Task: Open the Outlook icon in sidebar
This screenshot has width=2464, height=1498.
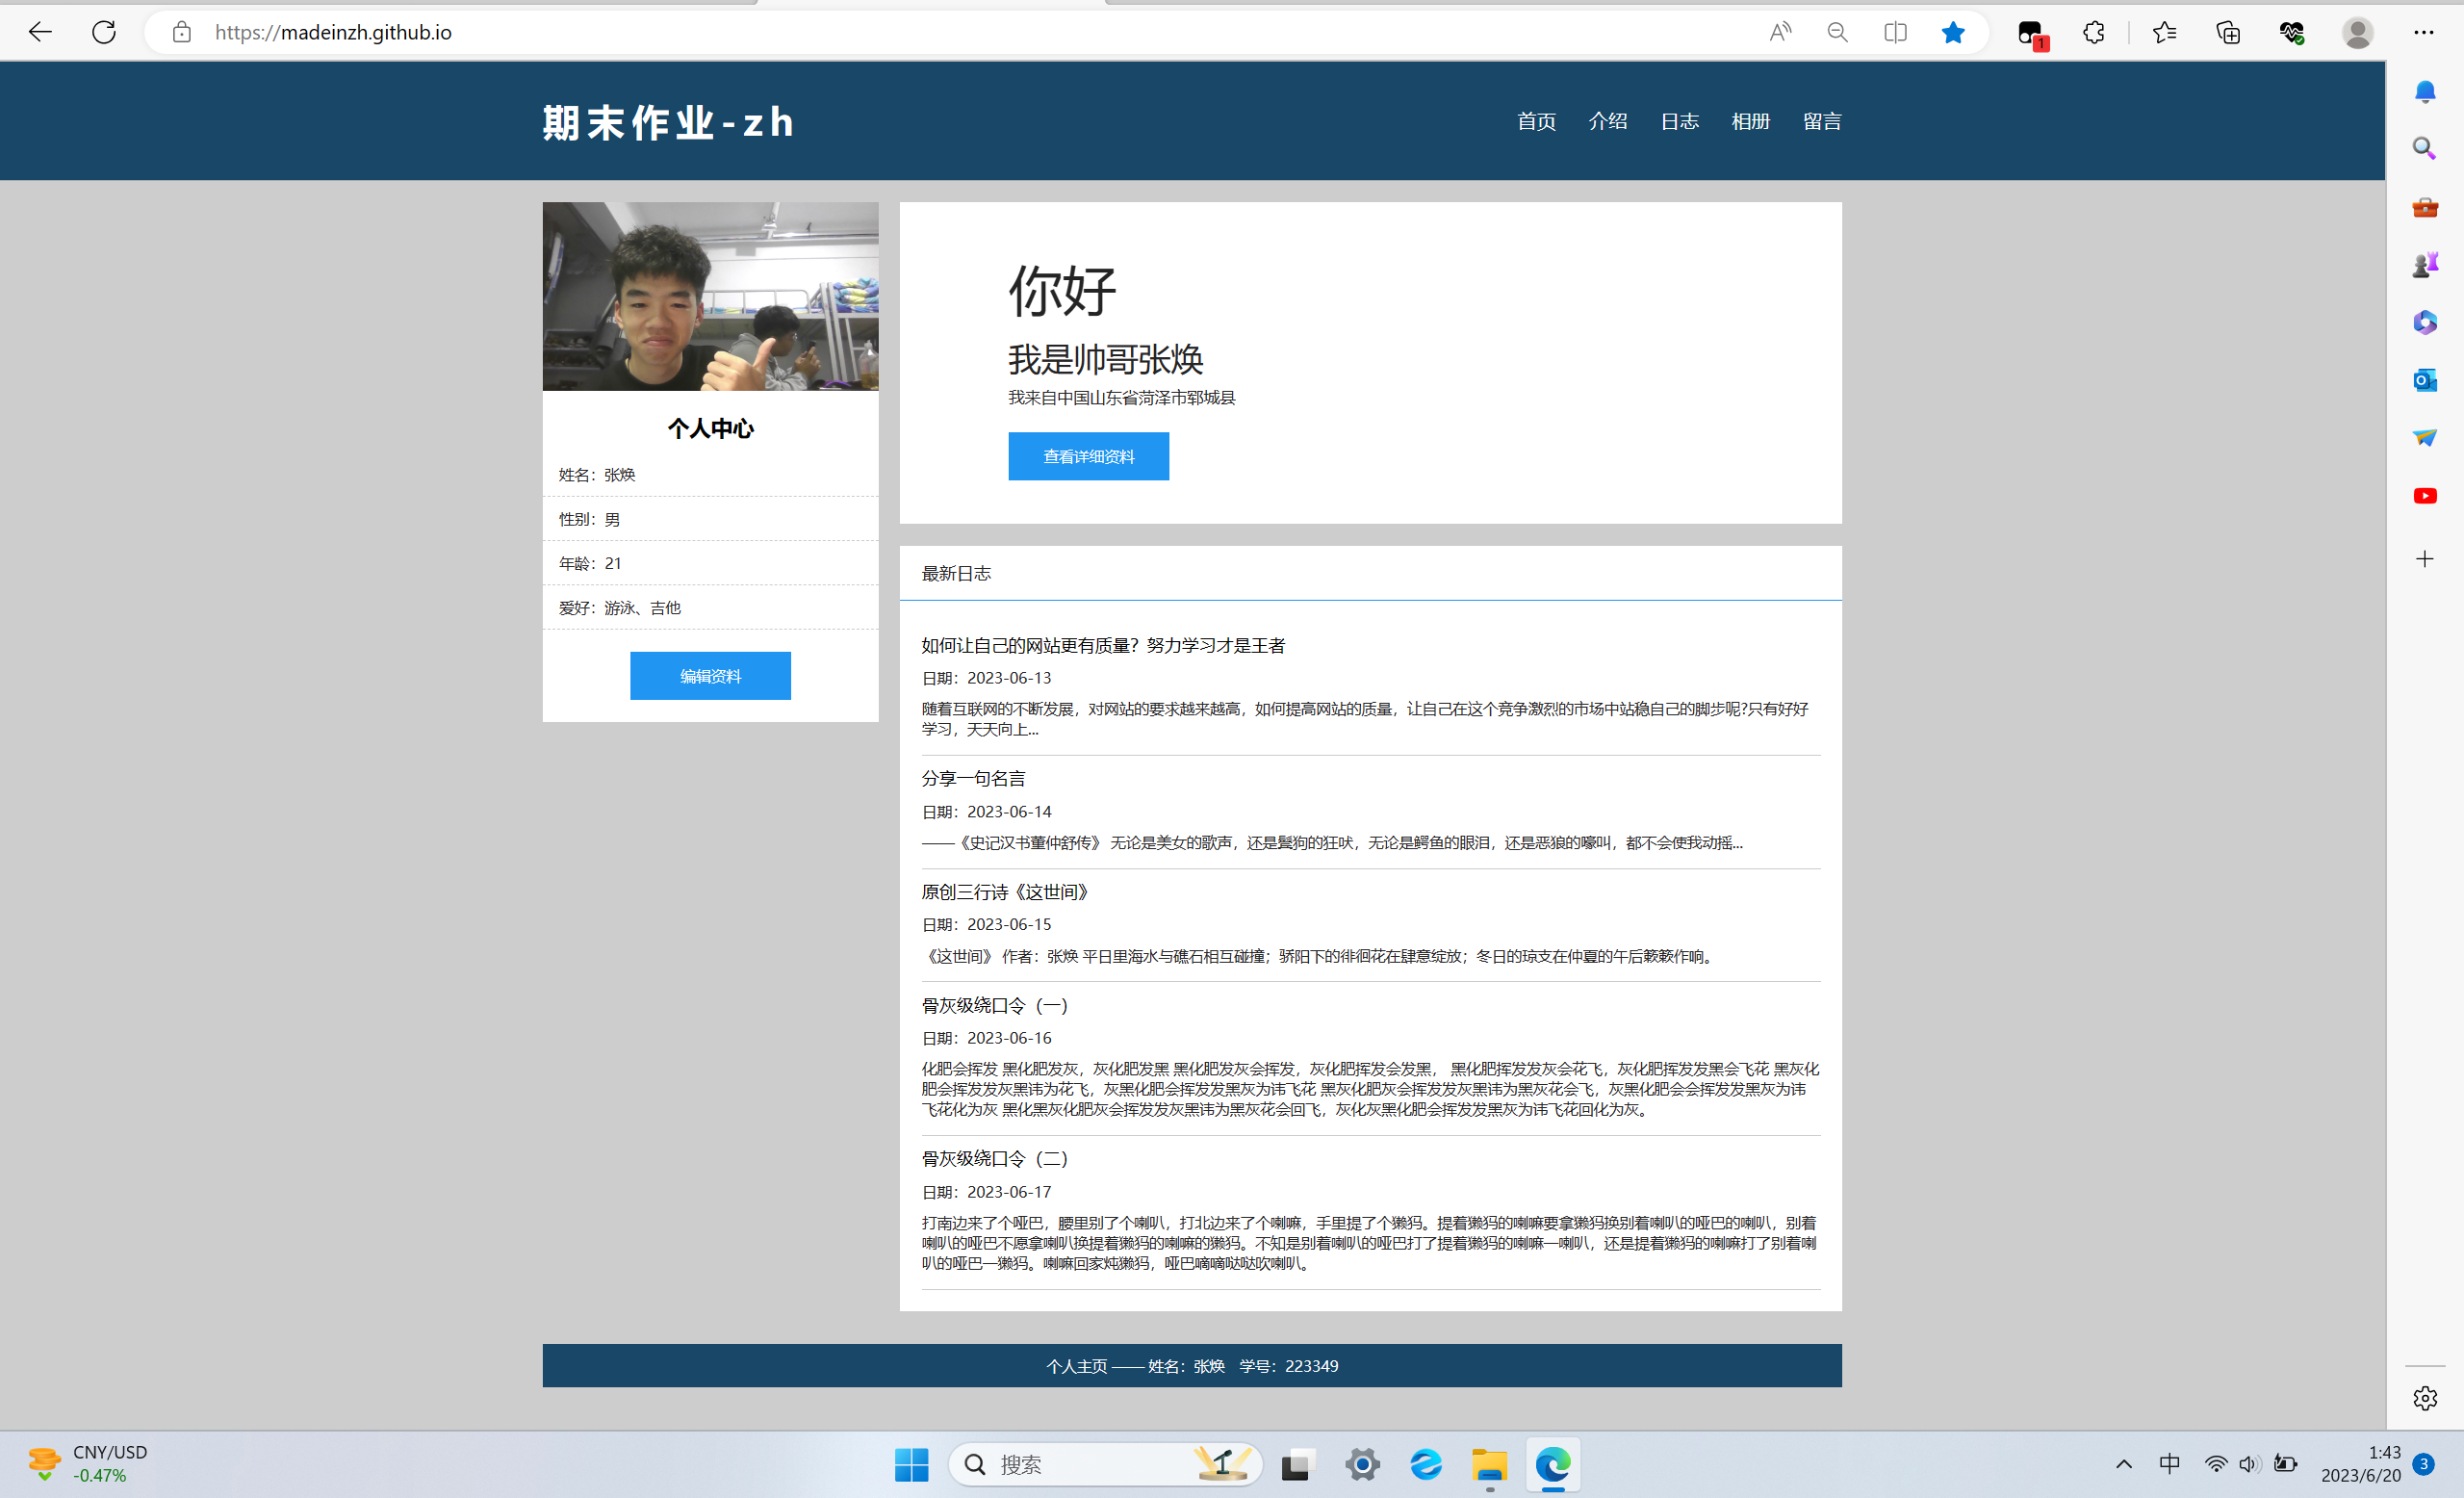Action: pyautogui.click(x=2424, y=380)
